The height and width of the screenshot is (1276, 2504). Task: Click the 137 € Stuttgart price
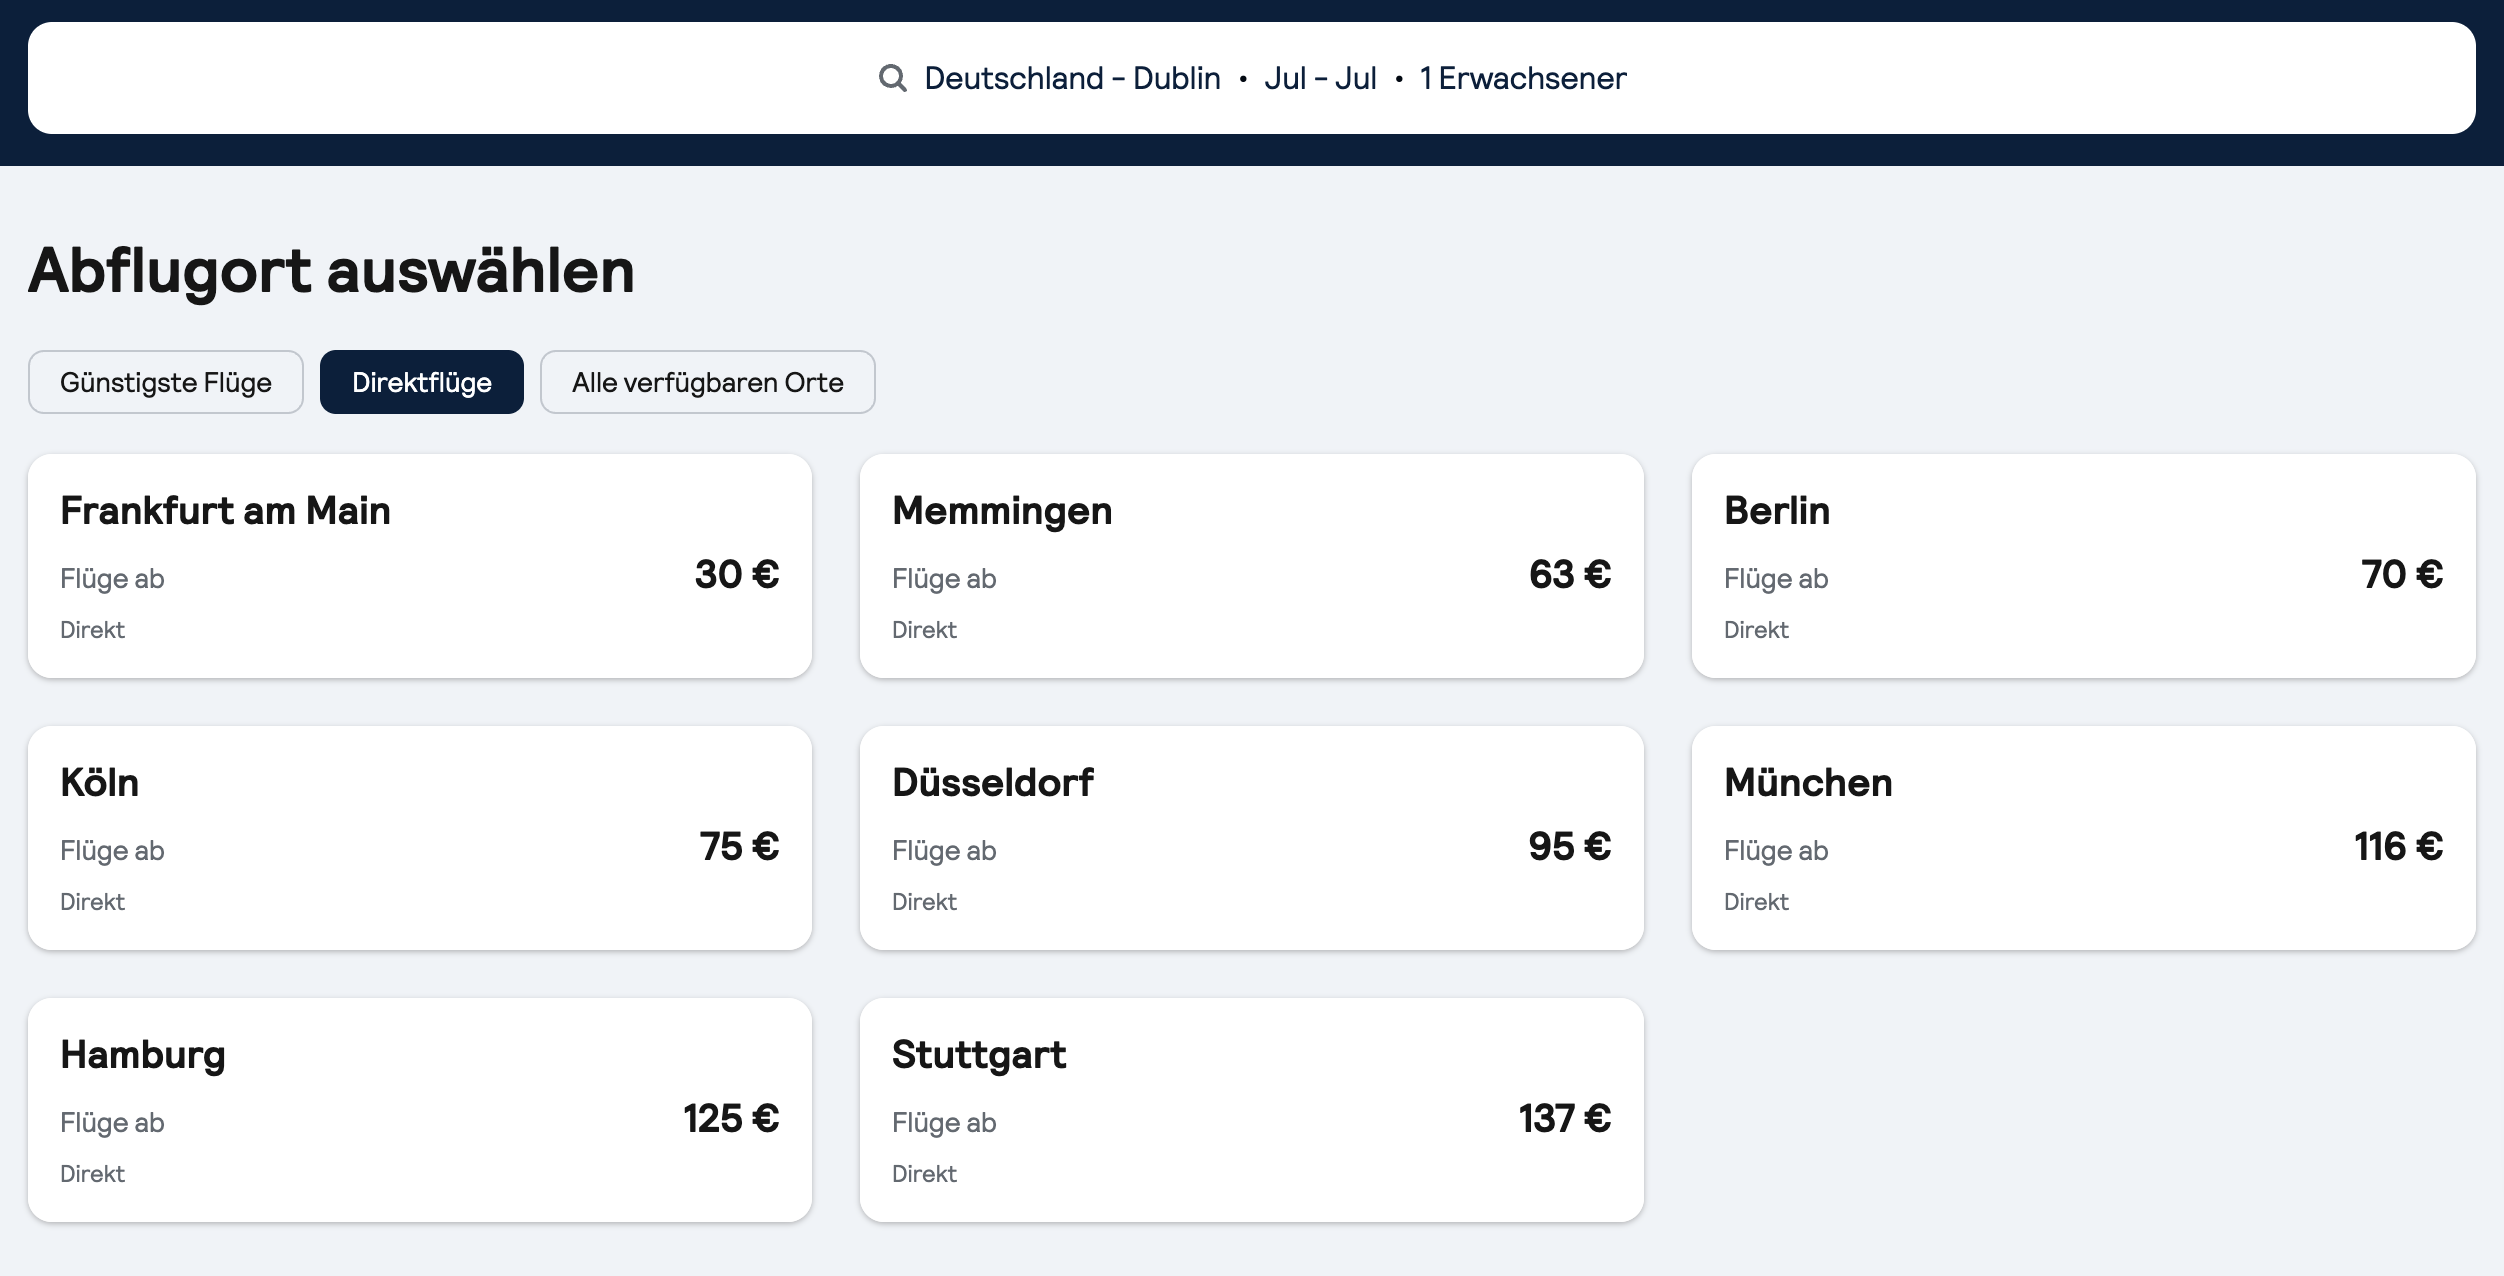click(1564, 1119)
